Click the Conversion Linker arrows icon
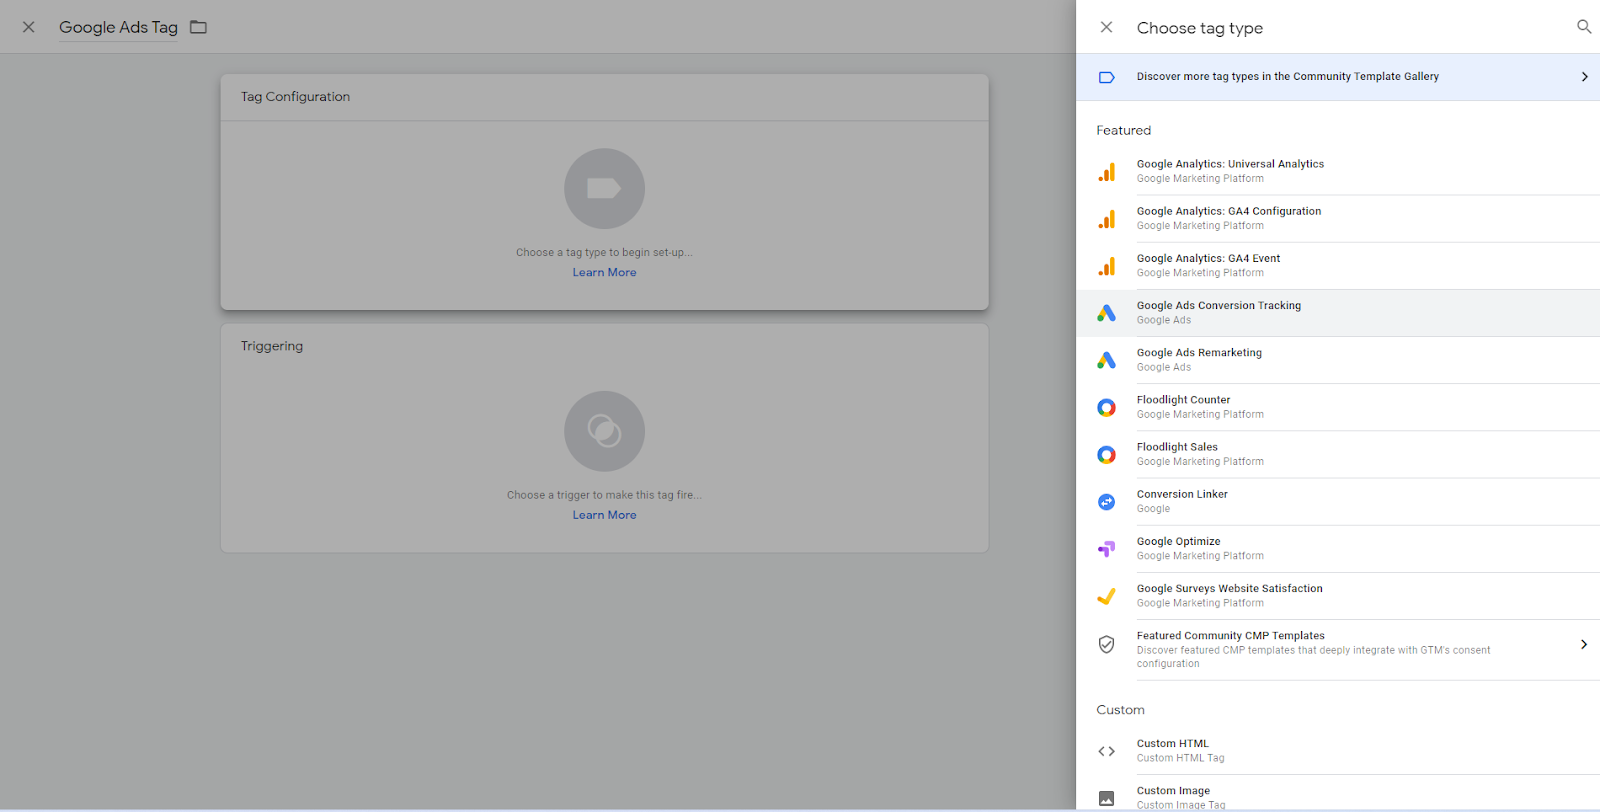The image size is (1600, 812). [1106, 502]
